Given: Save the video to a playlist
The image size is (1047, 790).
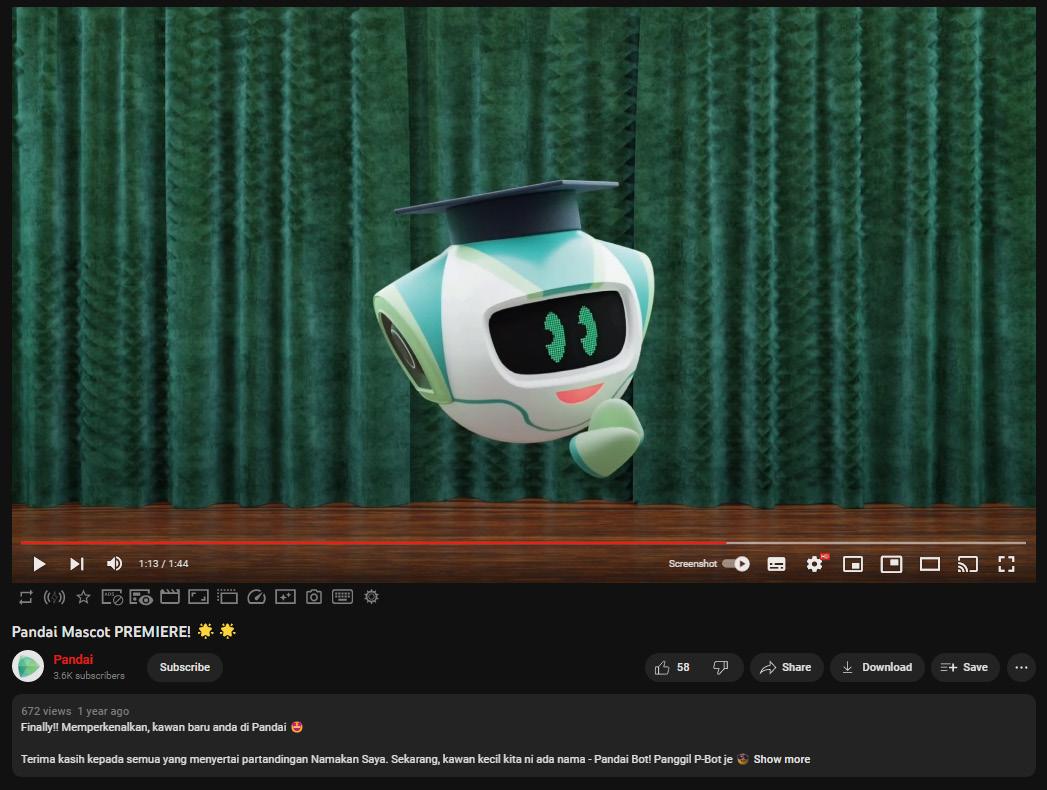Looking at the screenshot, I should point(965,667).
